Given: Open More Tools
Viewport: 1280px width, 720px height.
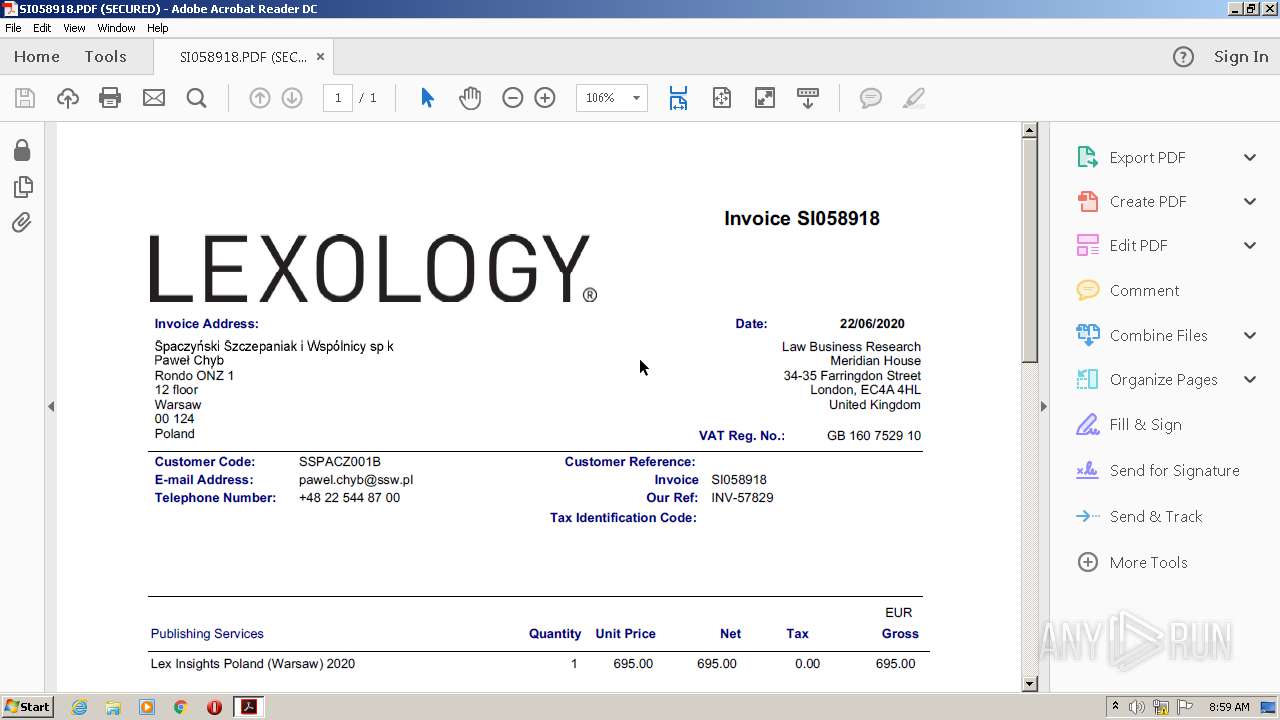Looking at the screenshot, I should tap(1148, 562).
